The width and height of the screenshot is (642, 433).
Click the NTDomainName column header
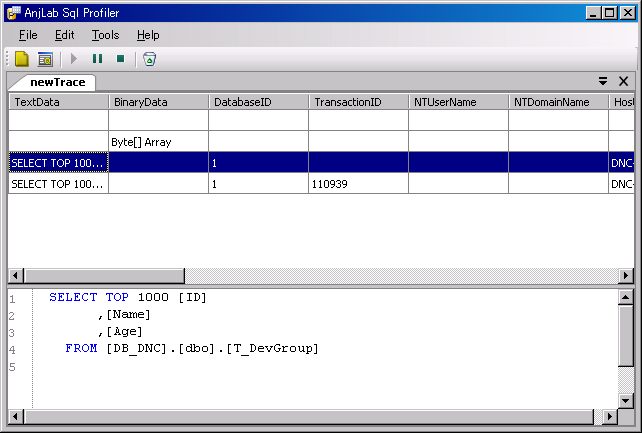pyautogui.click(x=558, y=102)
